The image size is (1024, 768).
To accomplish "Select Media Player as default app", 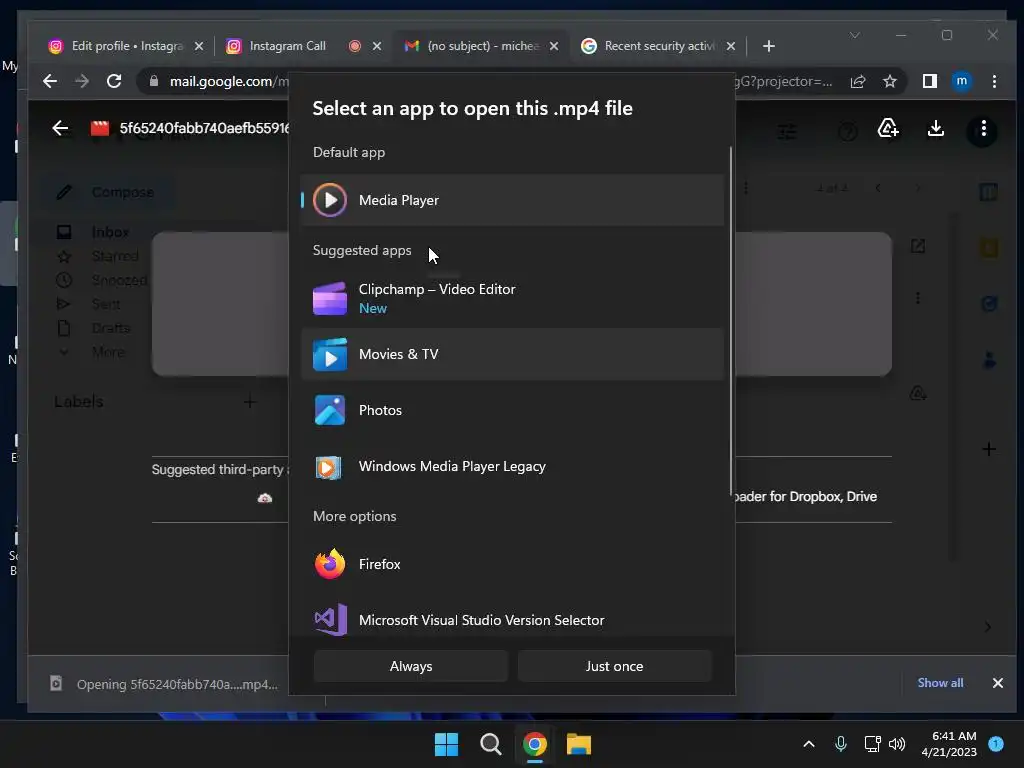I will (x=513, y=200).
